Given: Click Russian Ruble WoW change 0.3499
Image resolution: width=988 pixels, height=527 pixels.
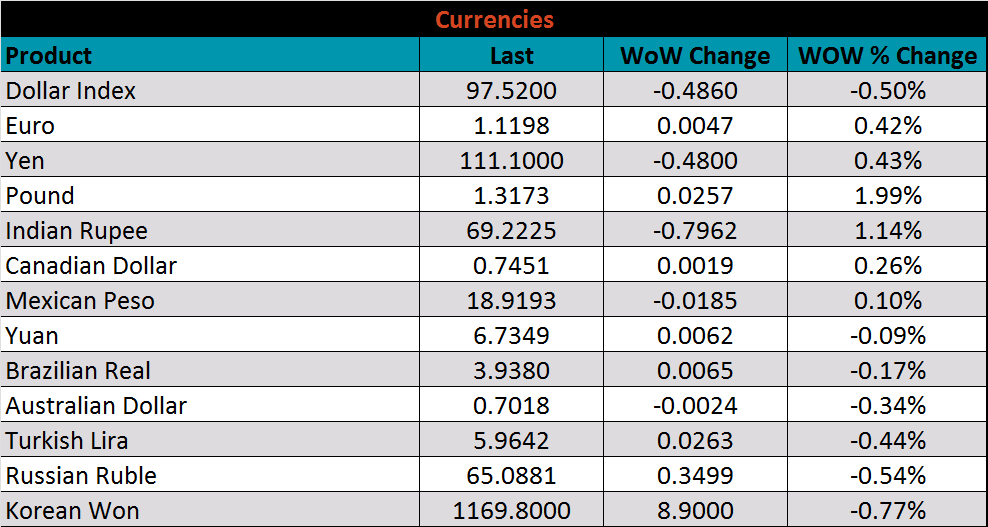Looking at the screenshot, I should pyautogui.click(x=695, y=476).
